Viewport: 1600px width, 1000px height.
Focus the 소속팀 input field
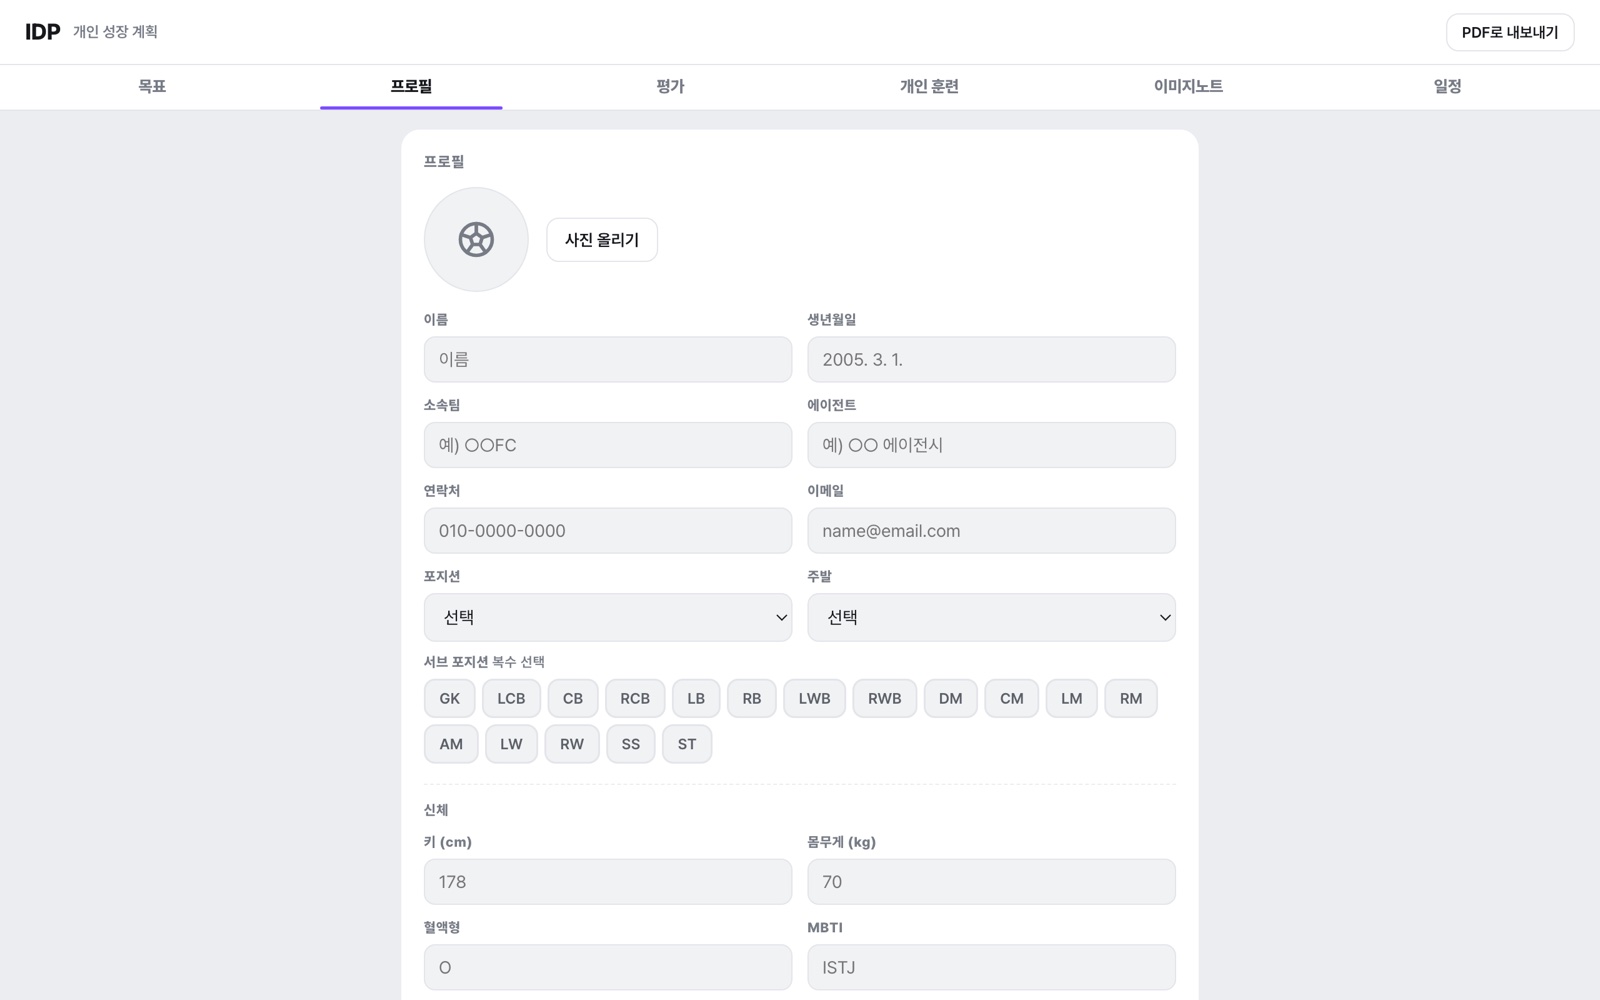[608, 445]
